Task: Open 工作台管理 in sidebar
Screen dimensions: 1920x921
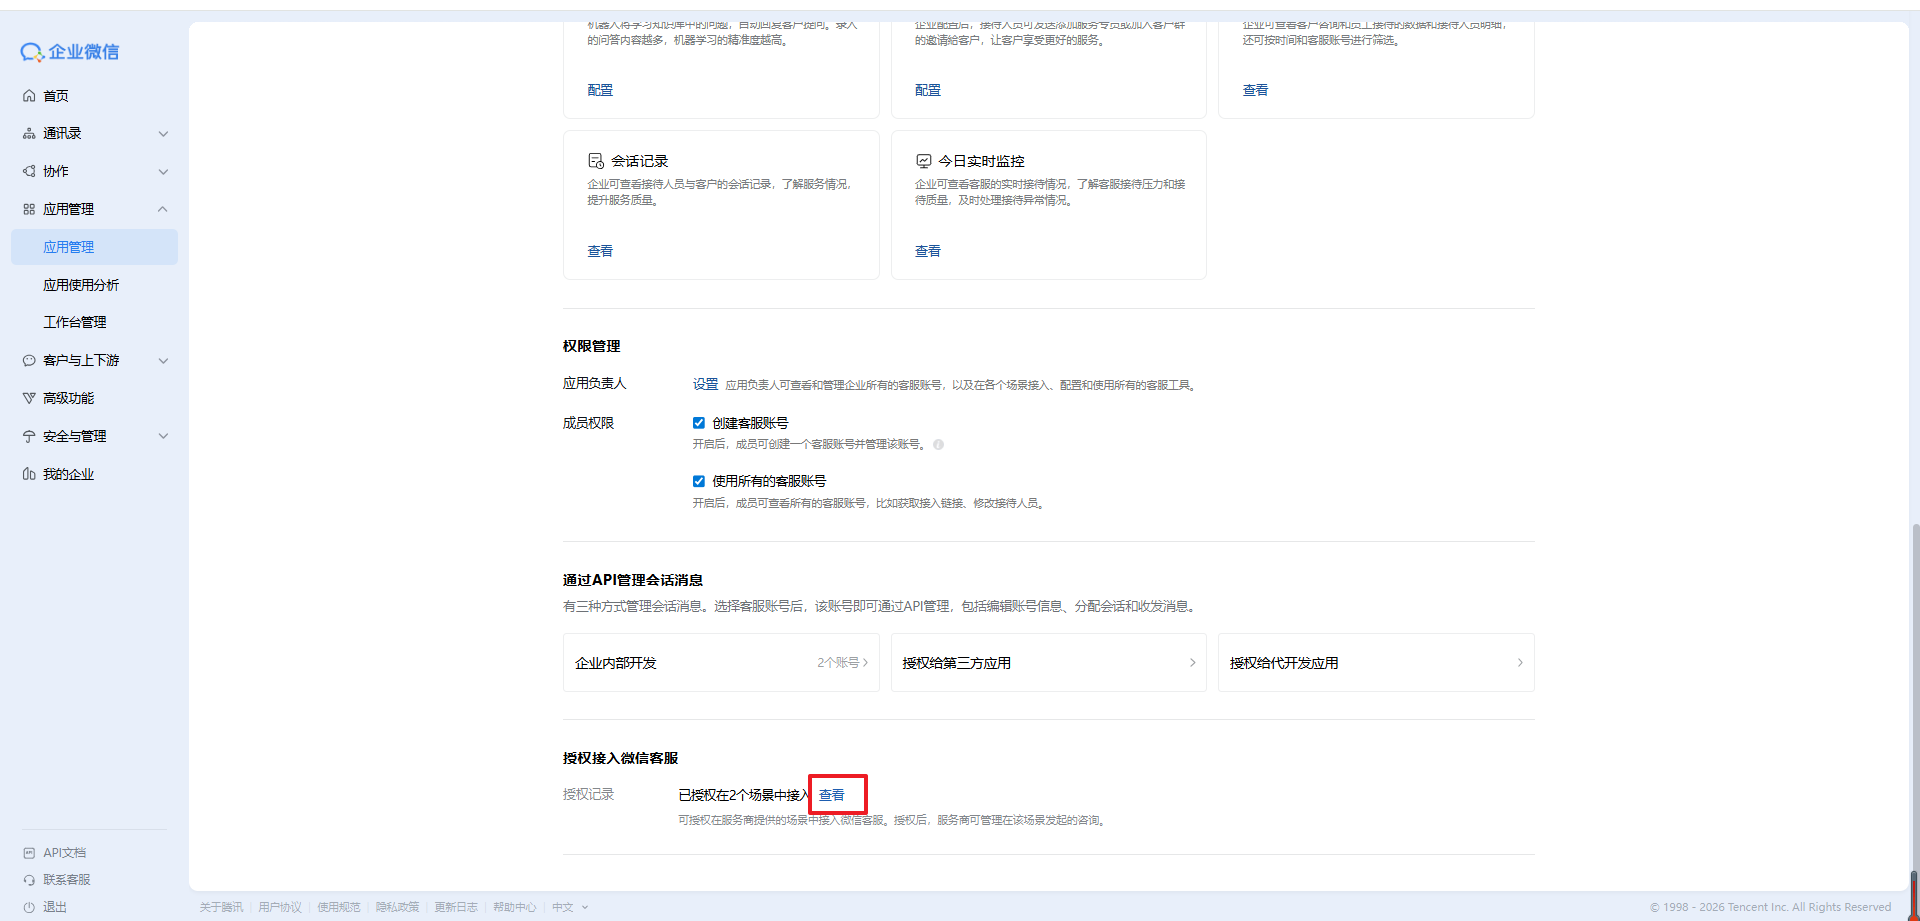Action: pos(75,322)
